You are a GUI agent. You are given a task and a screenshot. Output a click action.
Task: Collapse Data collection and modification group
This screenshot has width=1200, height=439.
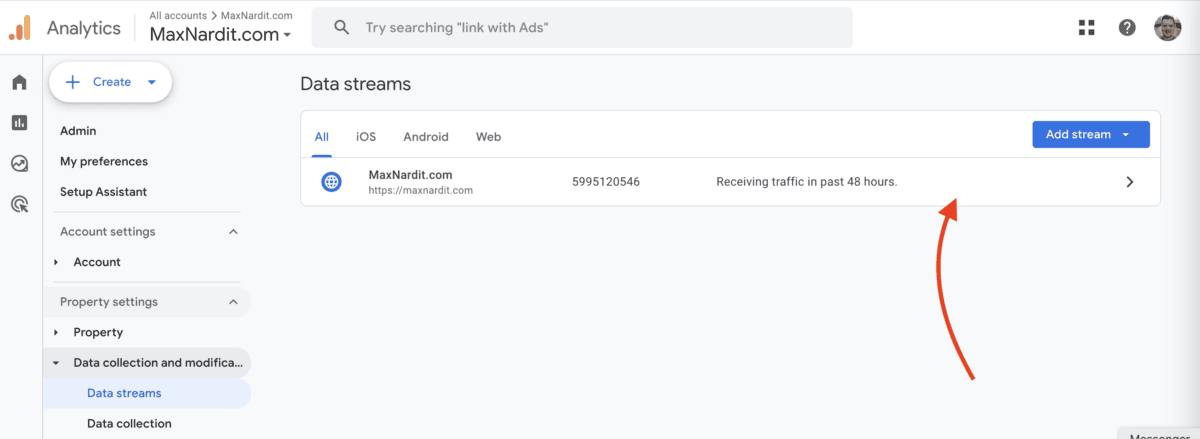click(56, 363)
